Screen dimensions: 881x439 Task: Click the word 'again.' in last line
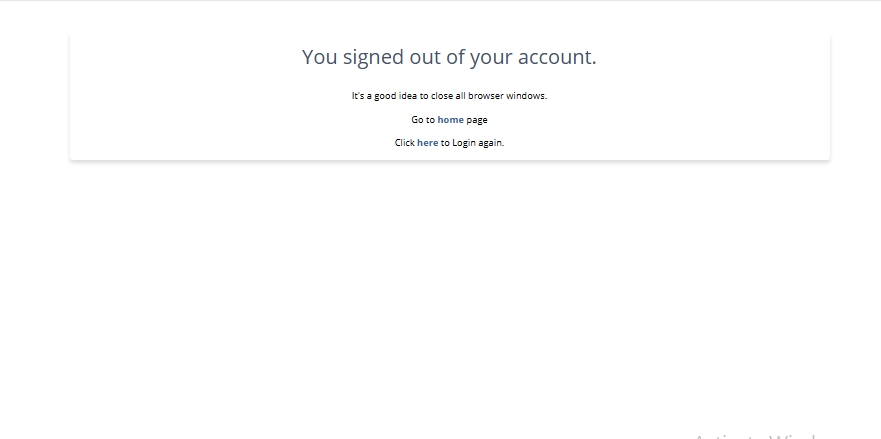491,143
